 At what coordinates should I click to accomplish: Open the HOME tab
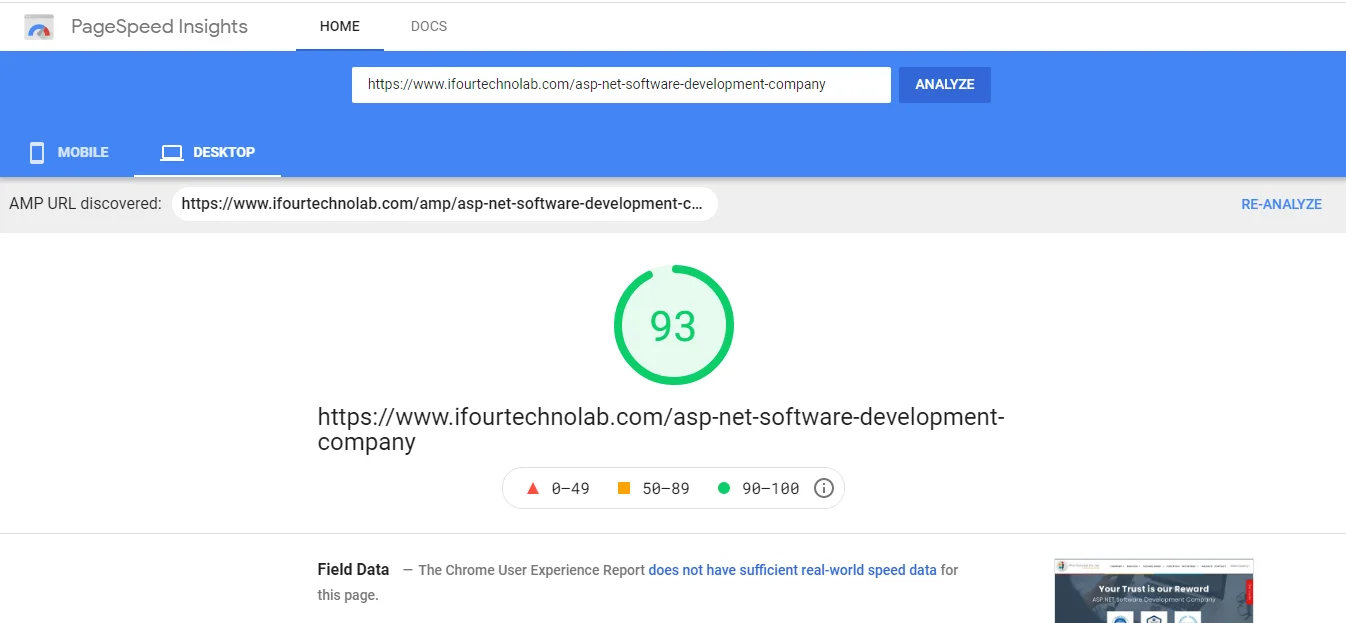340,26
